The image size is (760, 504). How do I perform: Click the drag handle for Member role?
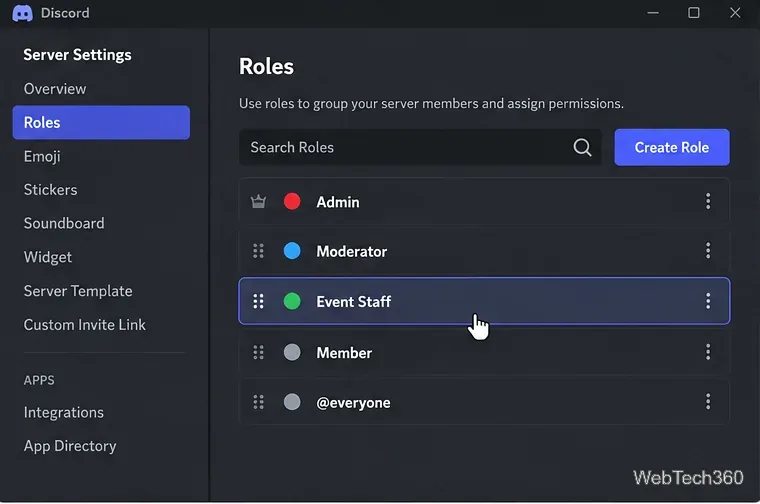[258, 352]
